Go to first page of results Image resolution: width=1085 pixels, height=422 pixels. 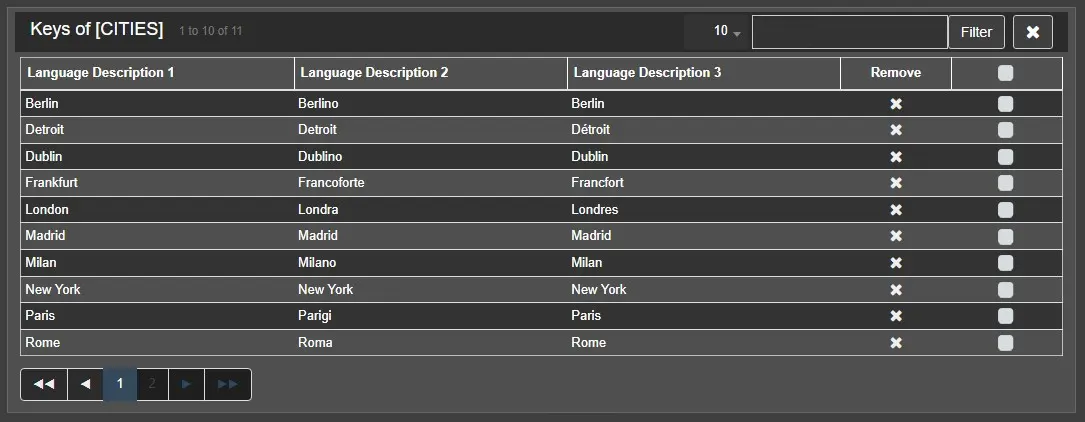point(44,384)
